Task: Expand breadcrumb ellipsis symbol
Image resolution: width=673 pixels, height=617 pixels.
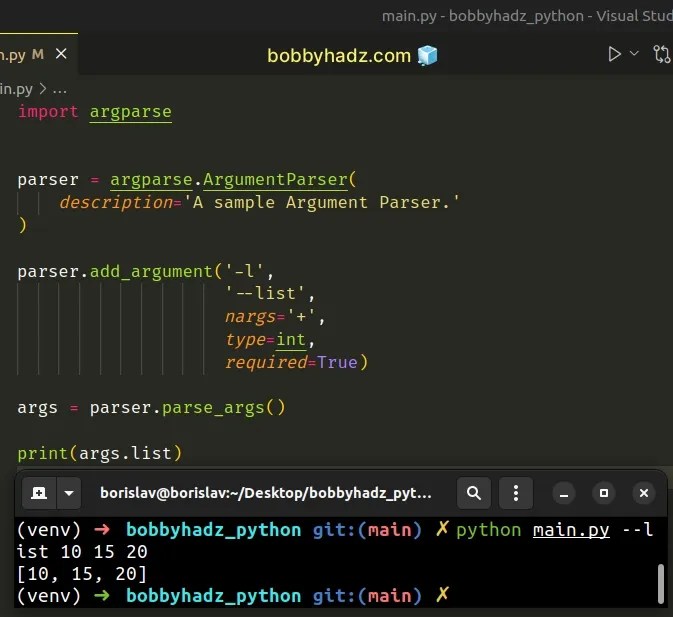Action: click(x=59, y=89)
